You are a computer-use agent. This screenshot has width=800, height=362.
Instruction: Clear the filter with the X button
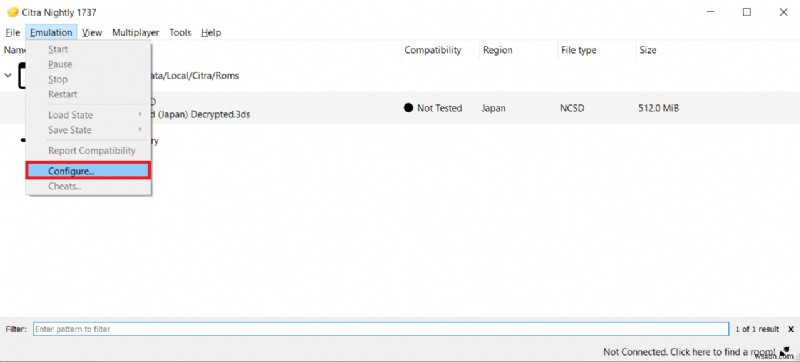(x=791, y=329)
